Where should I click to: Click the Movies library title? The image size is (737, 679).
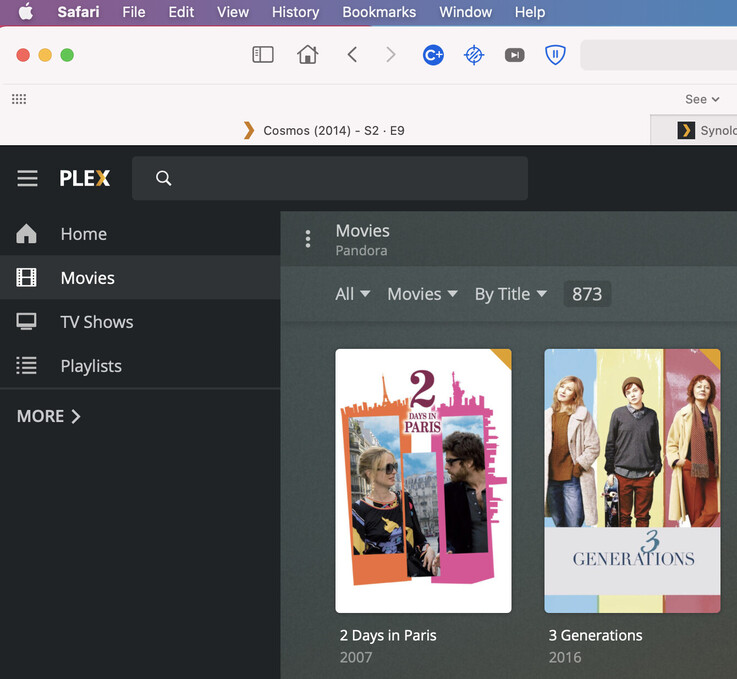pos(362,231)
